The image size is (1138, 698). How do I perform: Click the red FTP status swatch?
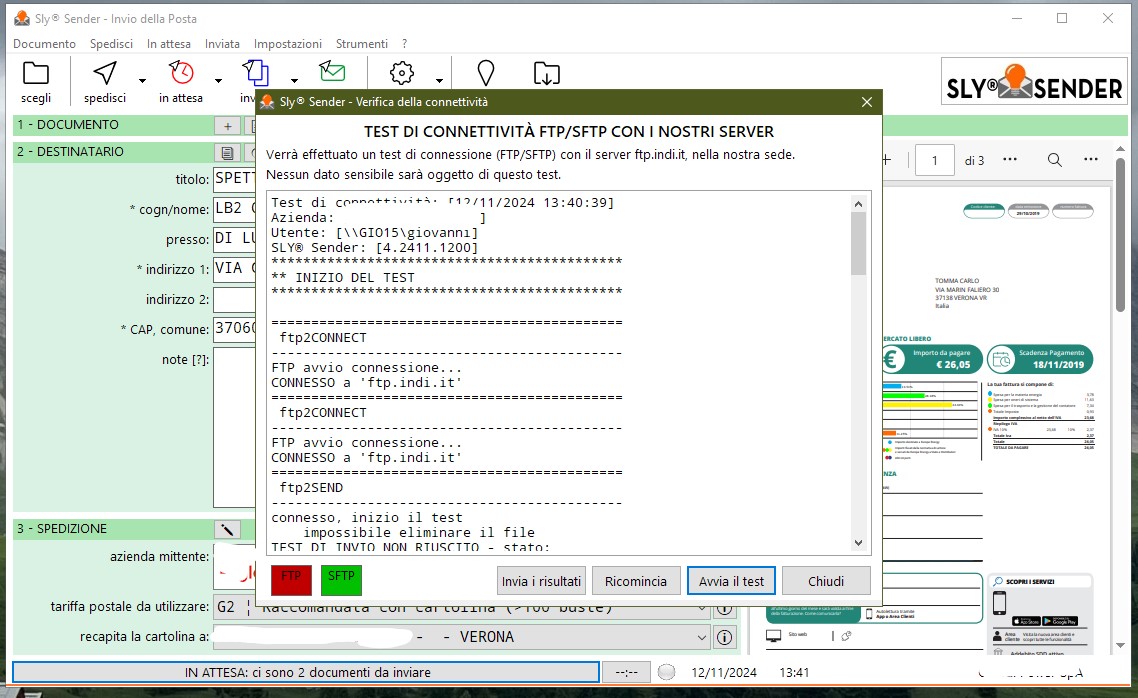pos(291,580)
